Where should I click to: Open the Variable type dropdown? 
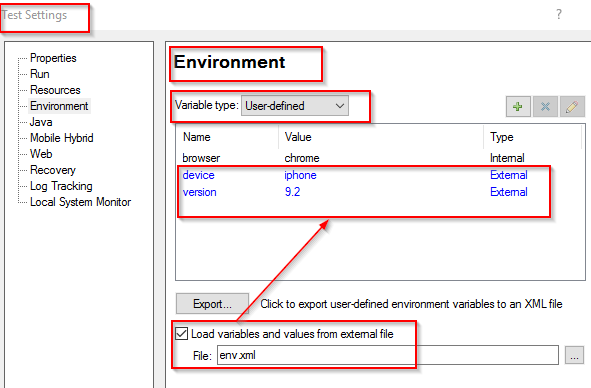[x=295, y=106]
